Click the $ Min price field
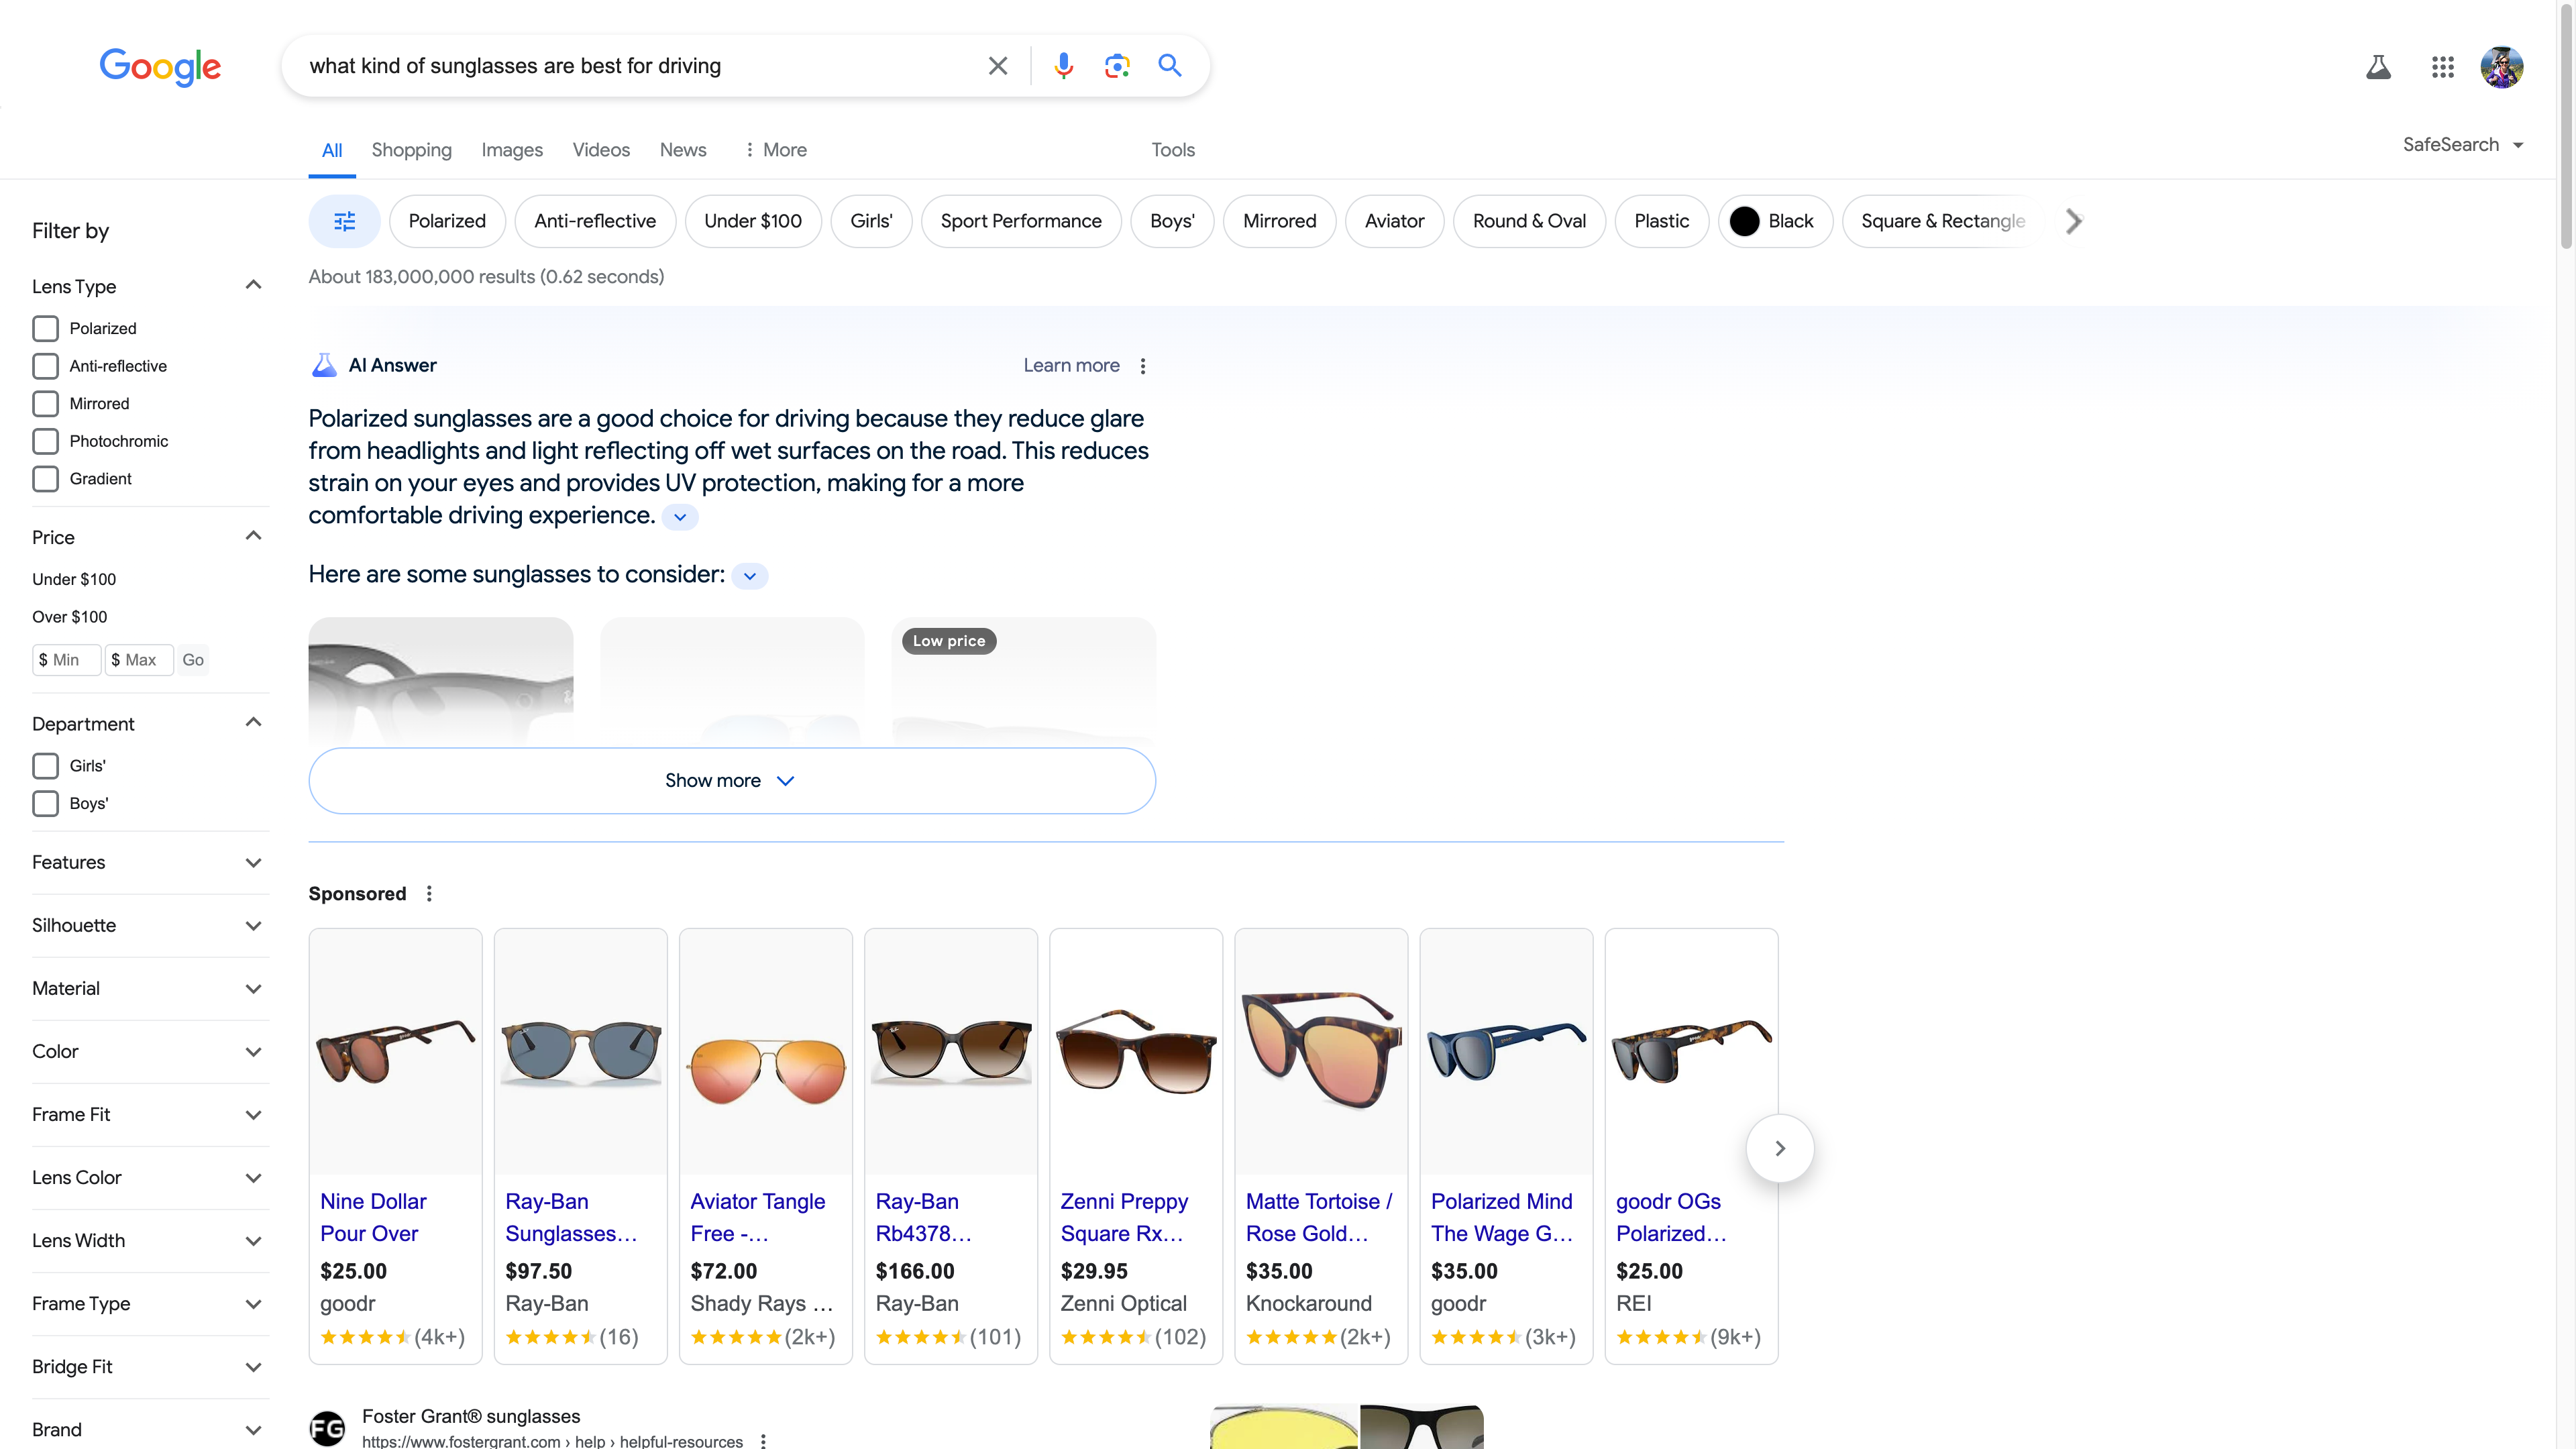This screenshot has width=2576, height=1449. 66,660
